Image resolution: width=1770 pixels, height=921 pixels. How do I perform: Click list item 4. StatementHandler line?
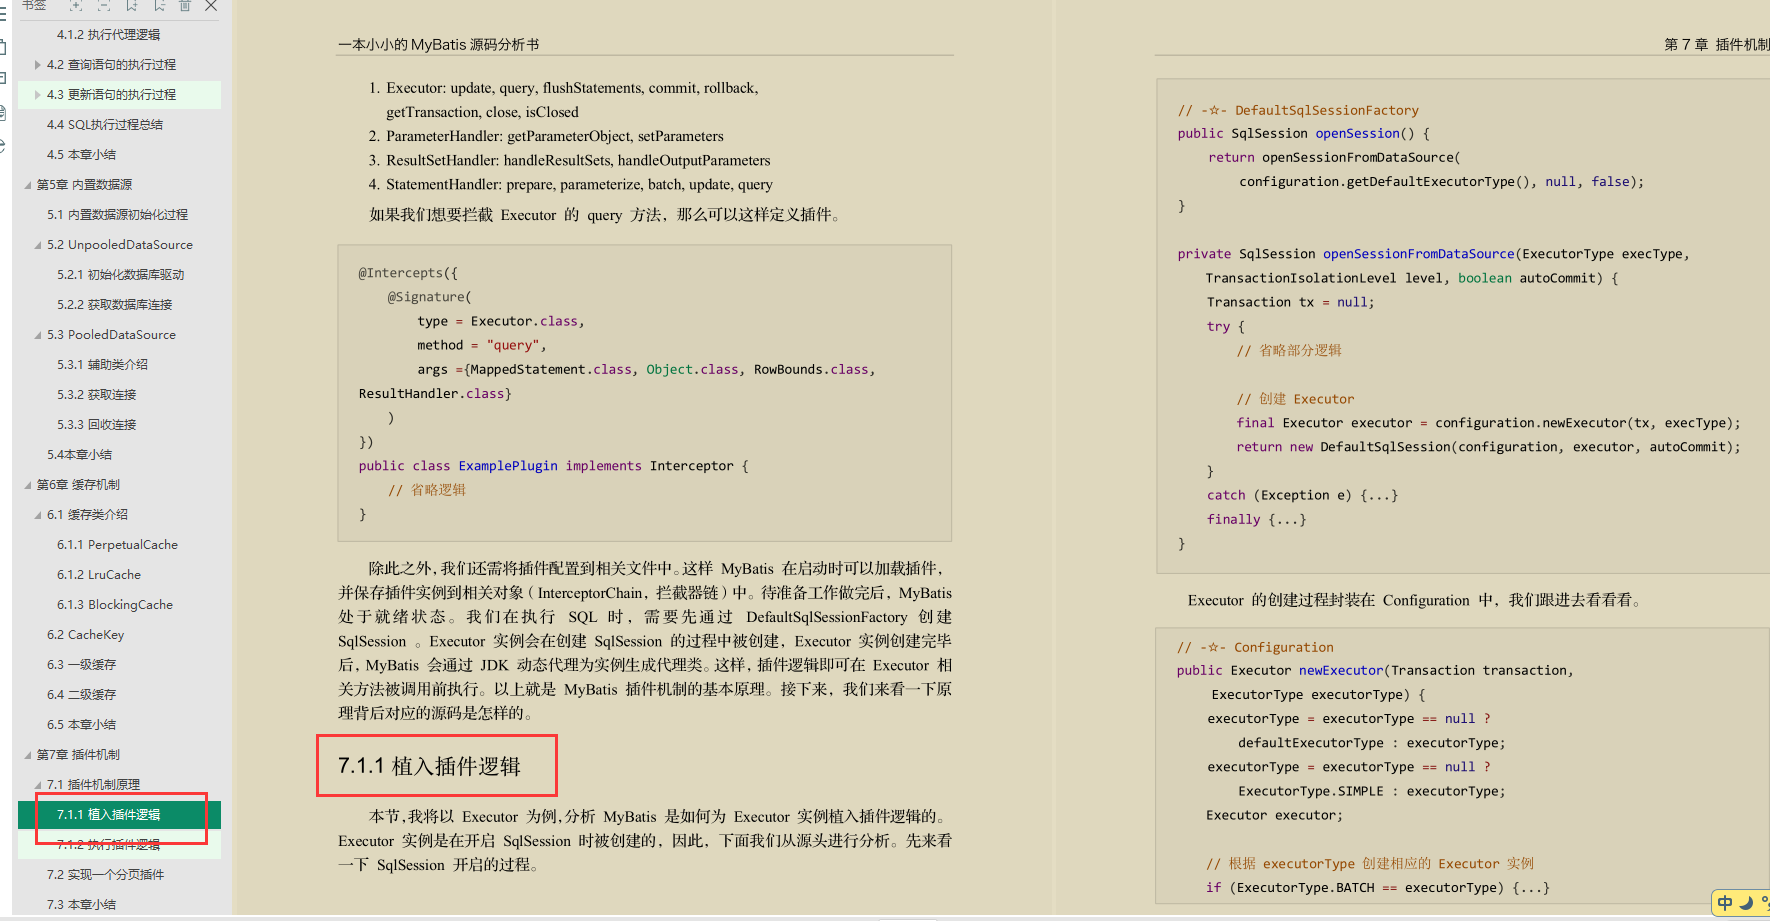tap(570, 184)
